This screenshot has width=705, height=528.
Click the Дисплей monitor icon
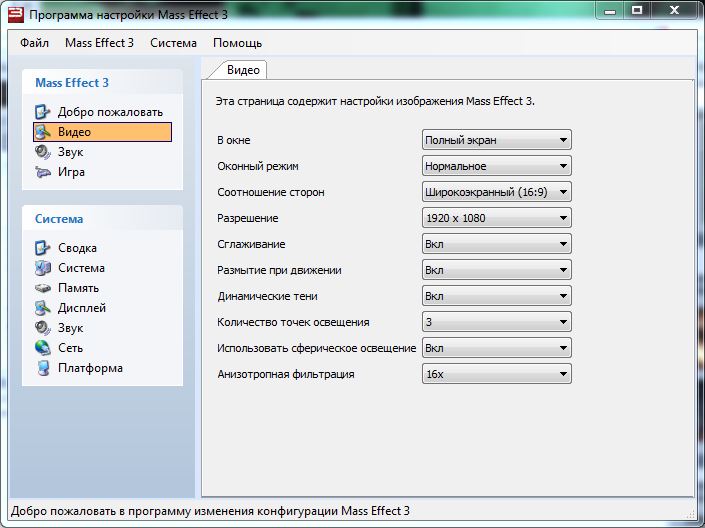(x=43, y=308)
